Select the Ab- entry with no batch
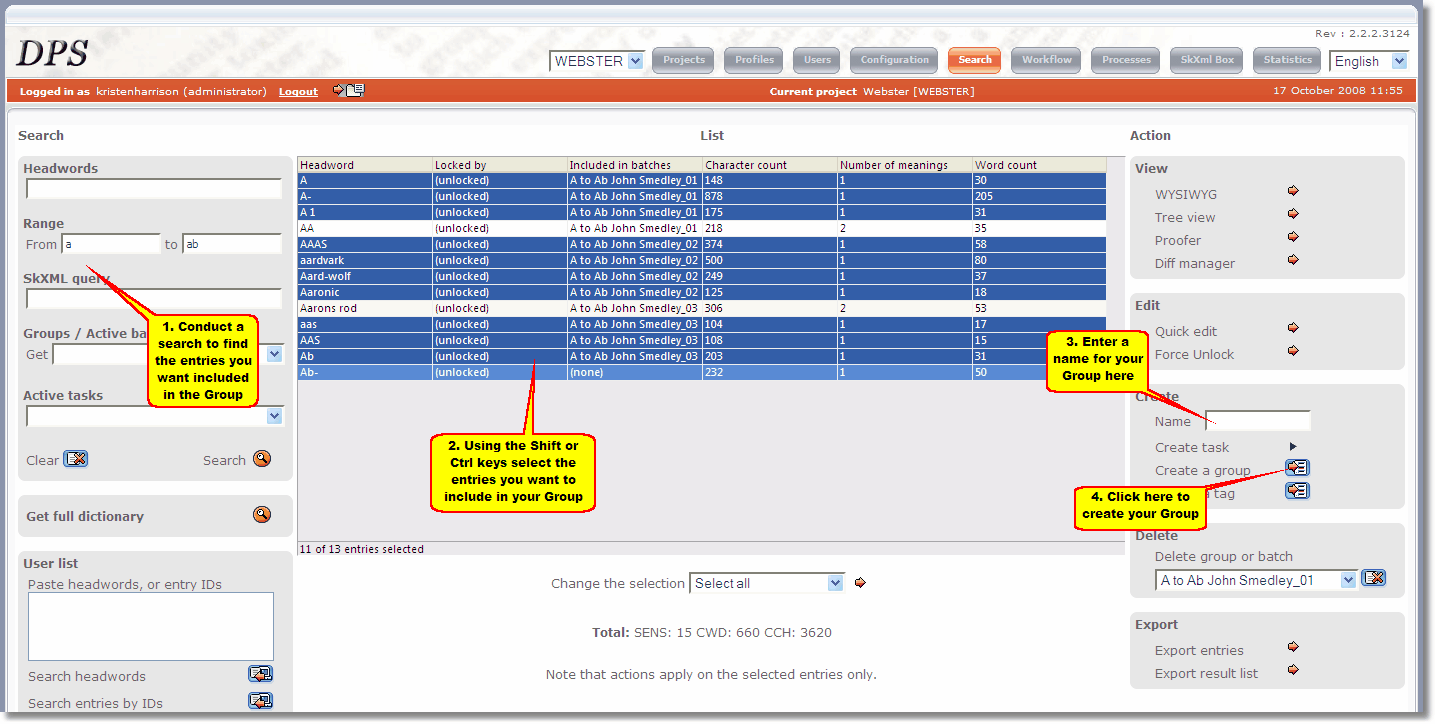 pos(702,372)
